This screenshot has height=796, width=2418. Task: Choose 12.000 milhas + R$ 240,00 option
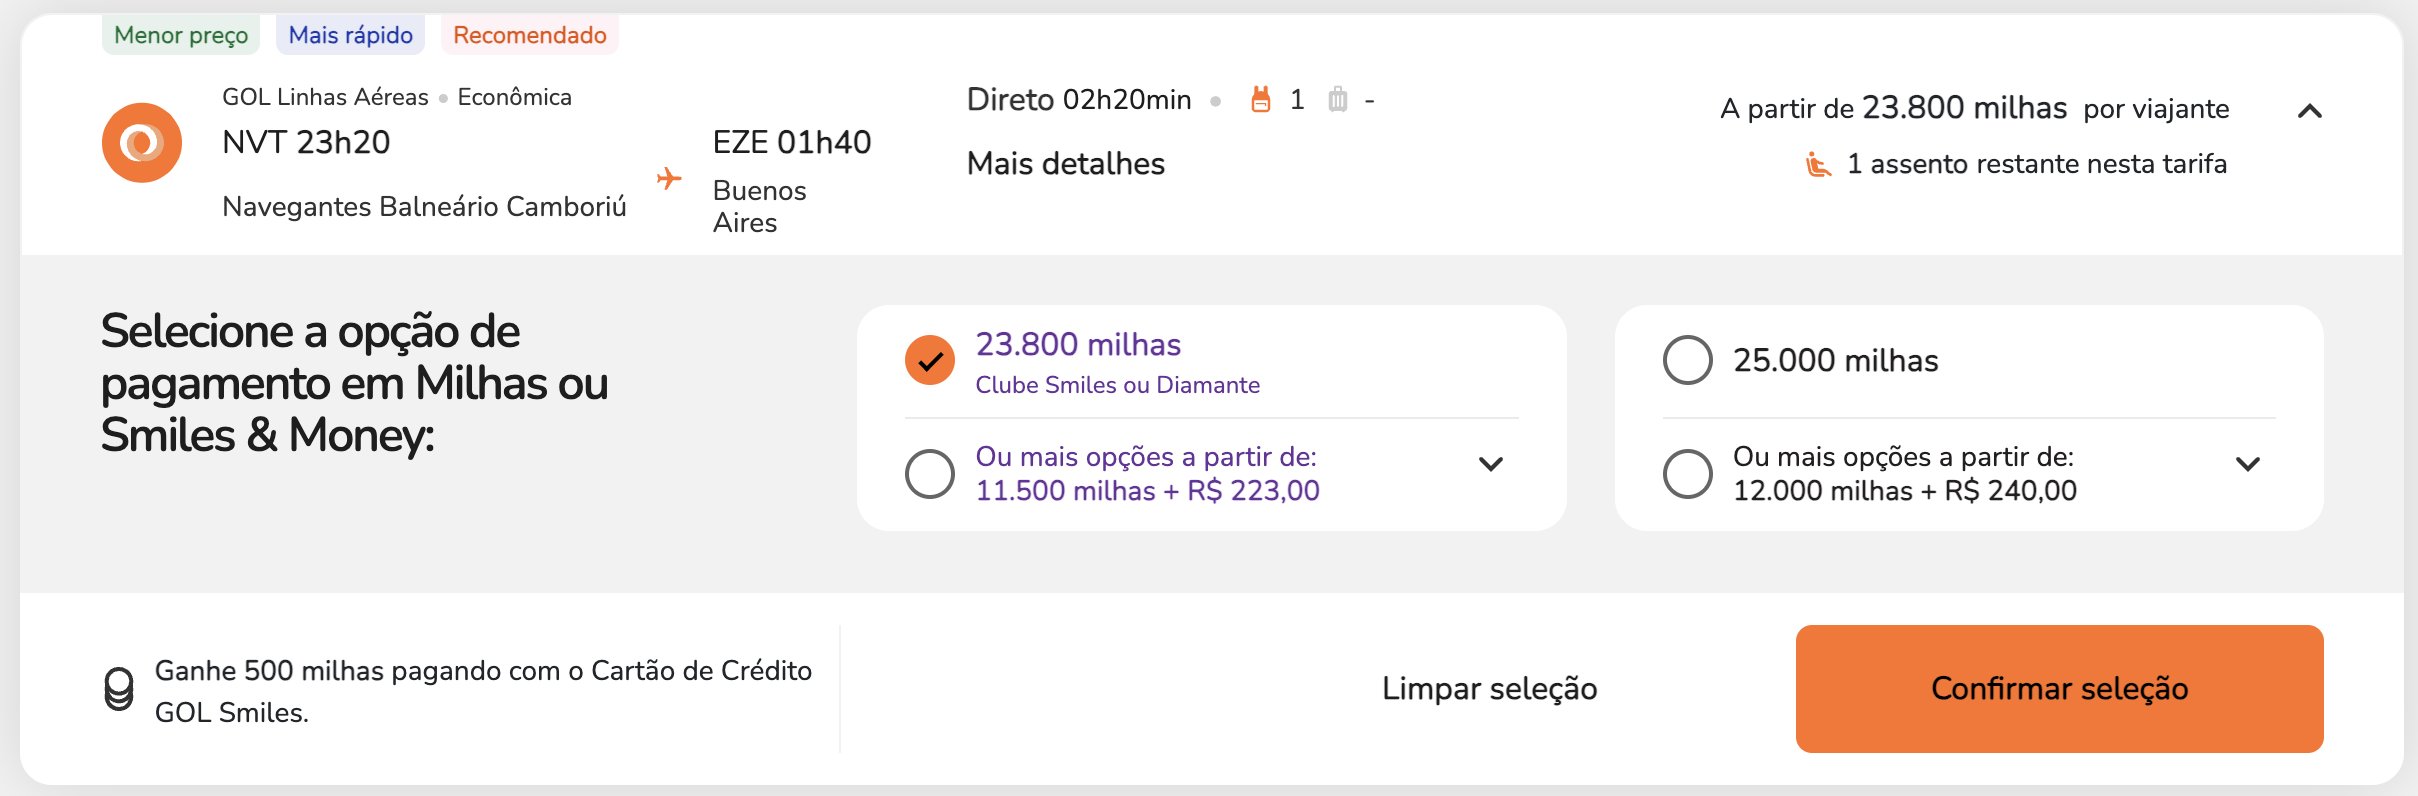coord(1688,474)
